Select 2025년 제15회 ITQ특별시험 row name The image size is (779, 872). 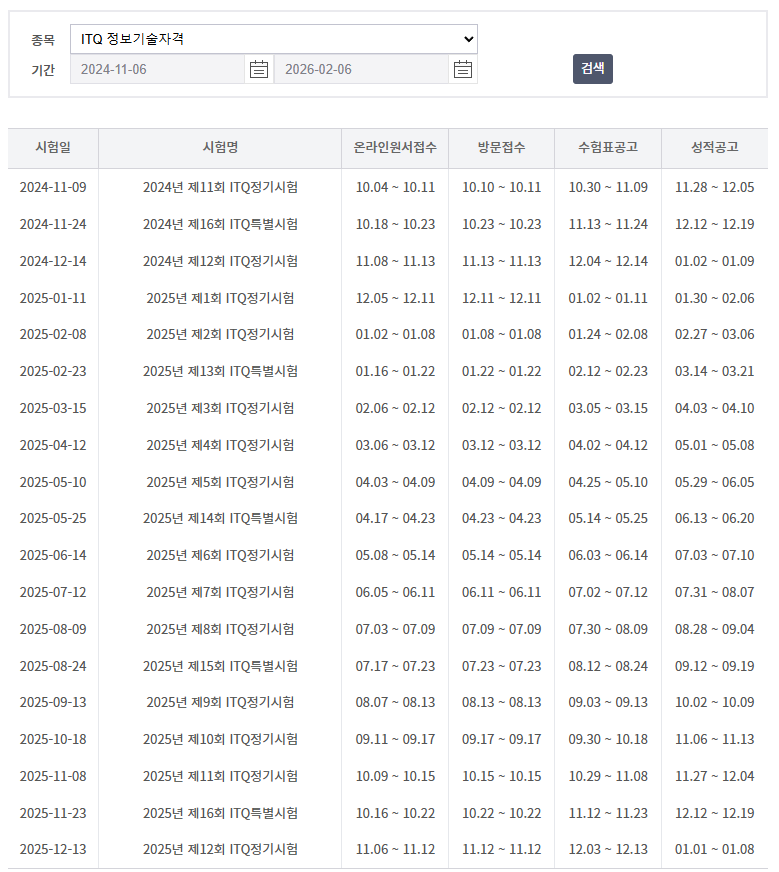tap(220, 666)
